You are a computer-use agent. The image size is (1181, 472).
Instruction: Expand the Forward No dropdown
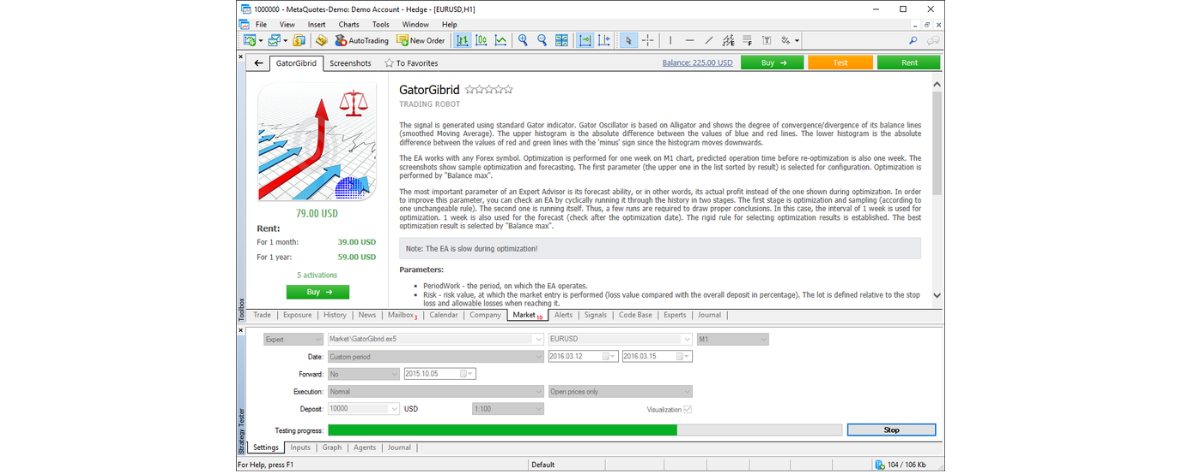click(363, 373)
